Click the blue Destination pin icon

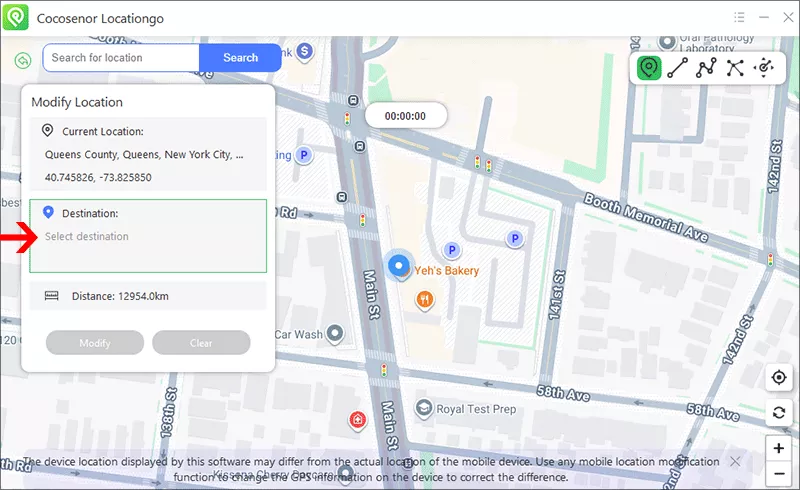[48, 212]
